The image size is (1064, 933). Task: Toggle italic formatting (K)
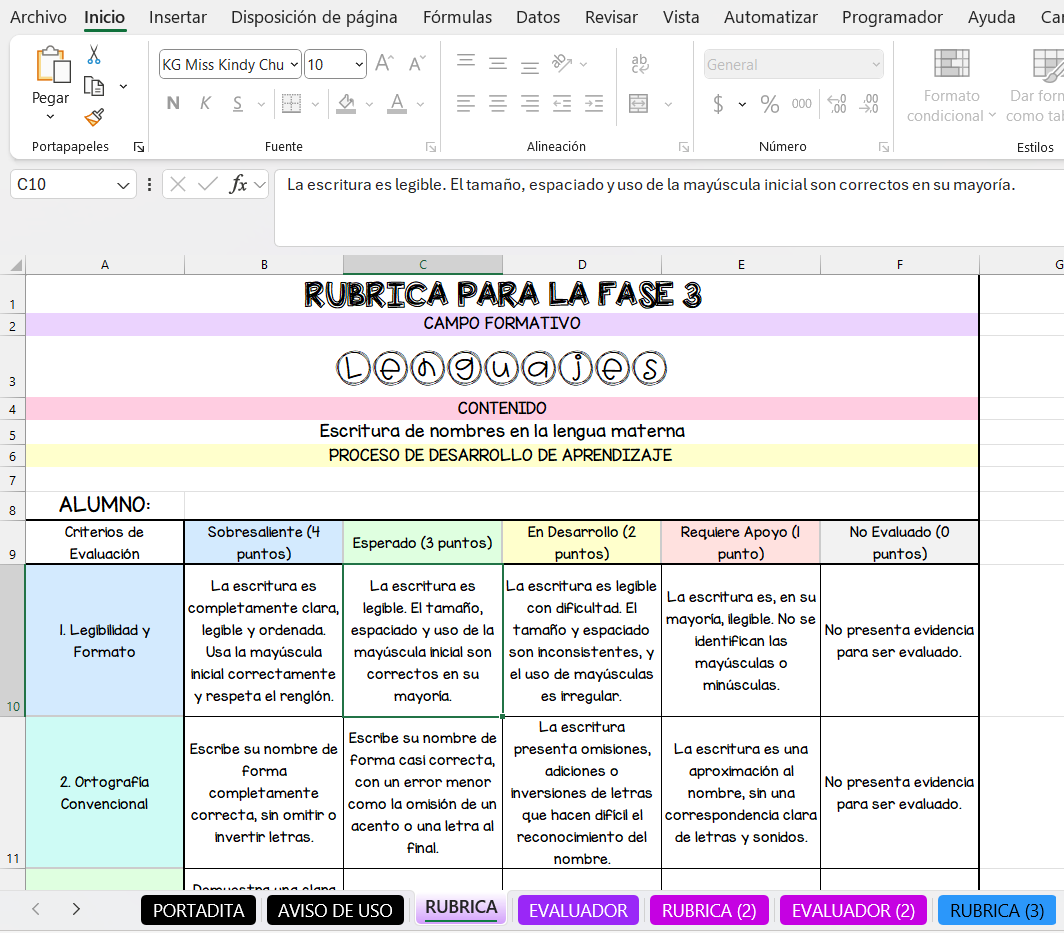pyautogui.click(x=205, y=103)
